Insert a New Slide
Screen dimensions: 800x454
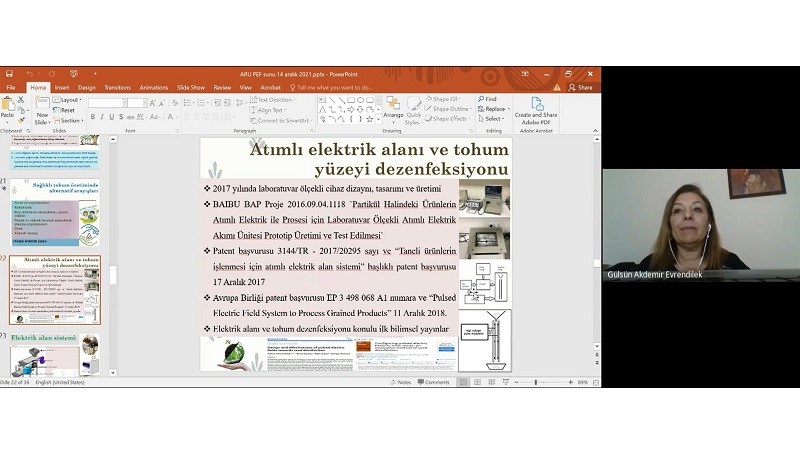point(42,111)
